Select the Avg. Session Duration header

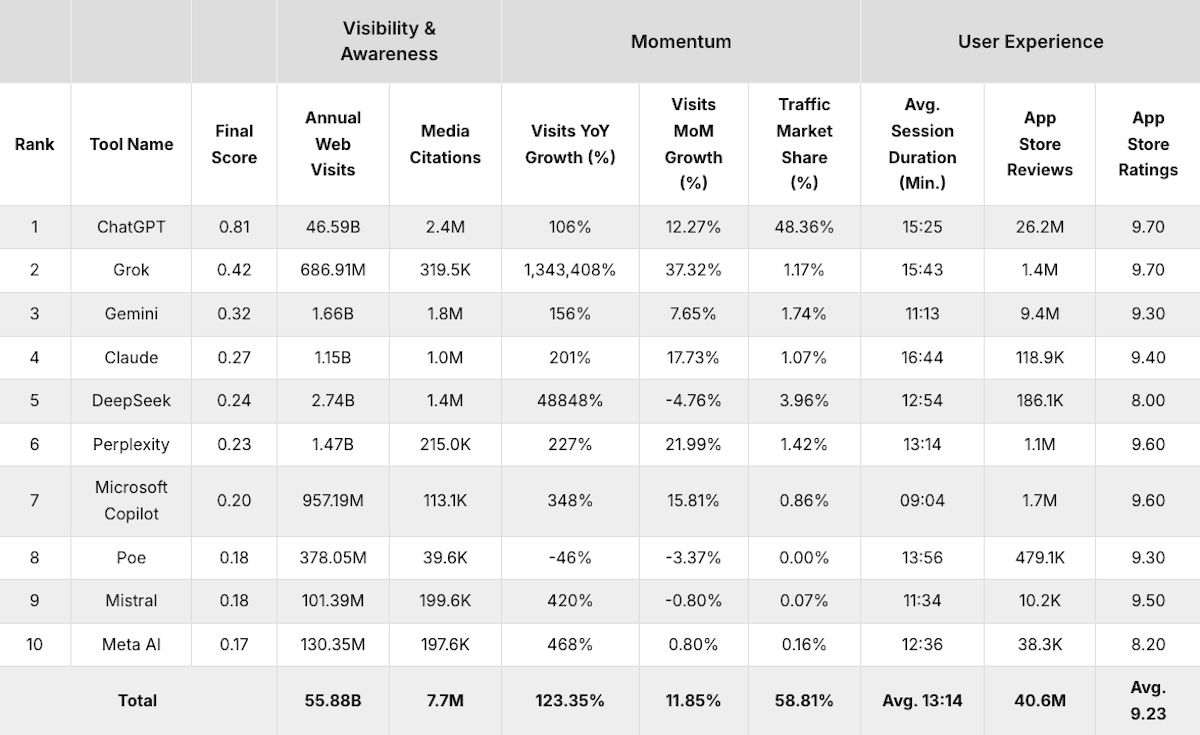(x=922, y=144)
